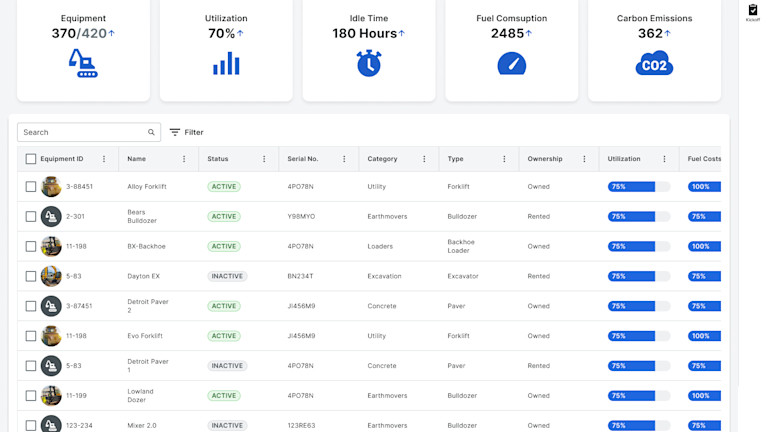The image size is (768, 432).
Task: Click the Filter button
Action: (x=187, y=132)
